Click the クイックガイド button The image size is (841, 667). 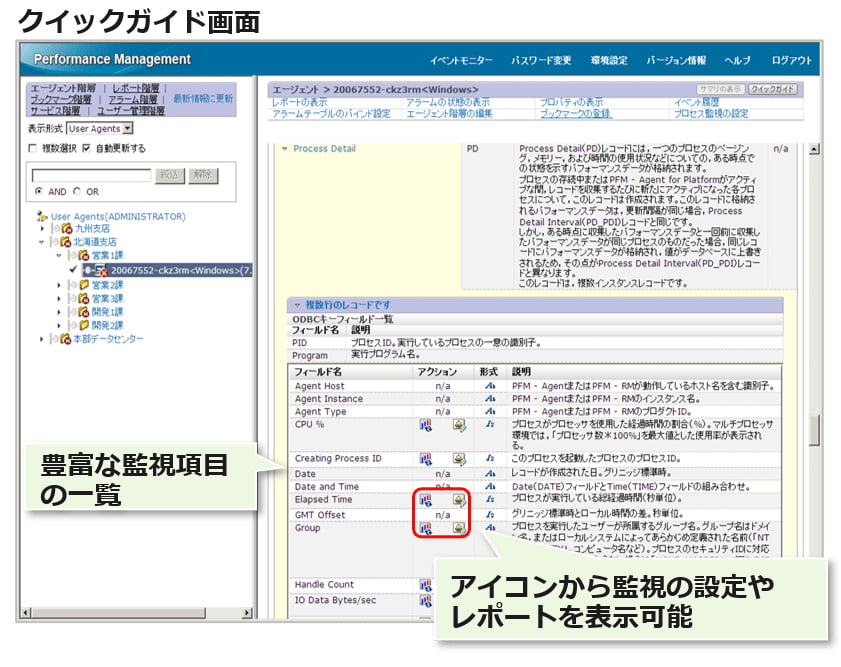(x=773, y=89)
